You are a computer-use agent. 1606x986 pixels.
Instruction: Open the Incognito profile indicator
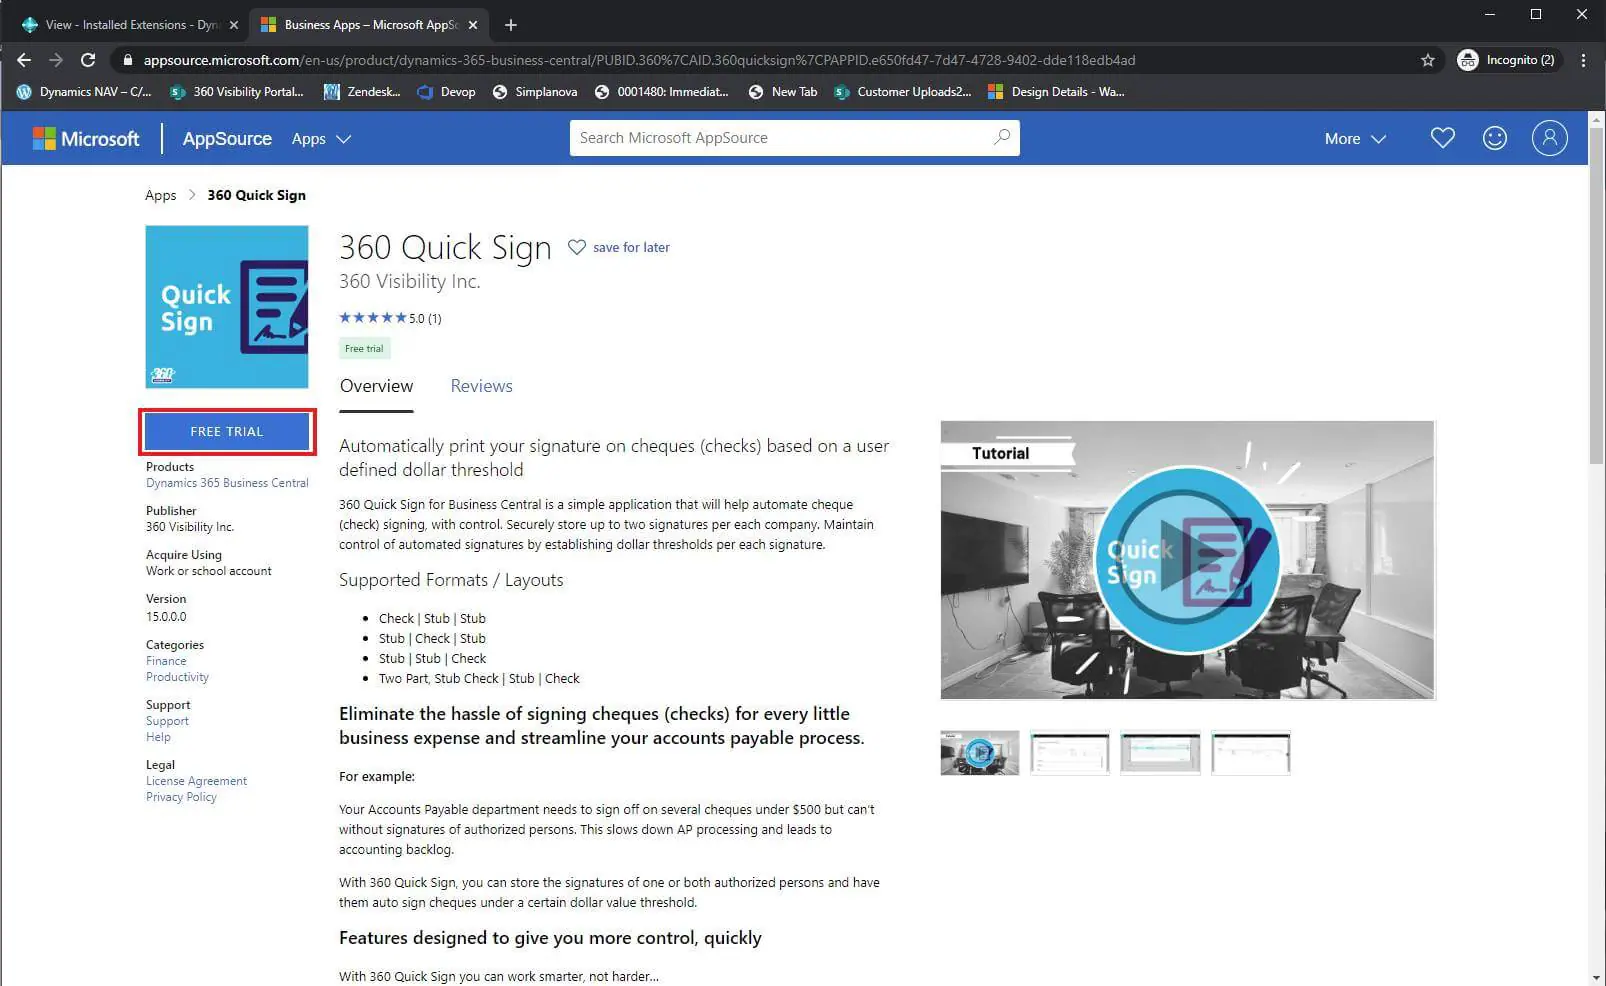1508,60
